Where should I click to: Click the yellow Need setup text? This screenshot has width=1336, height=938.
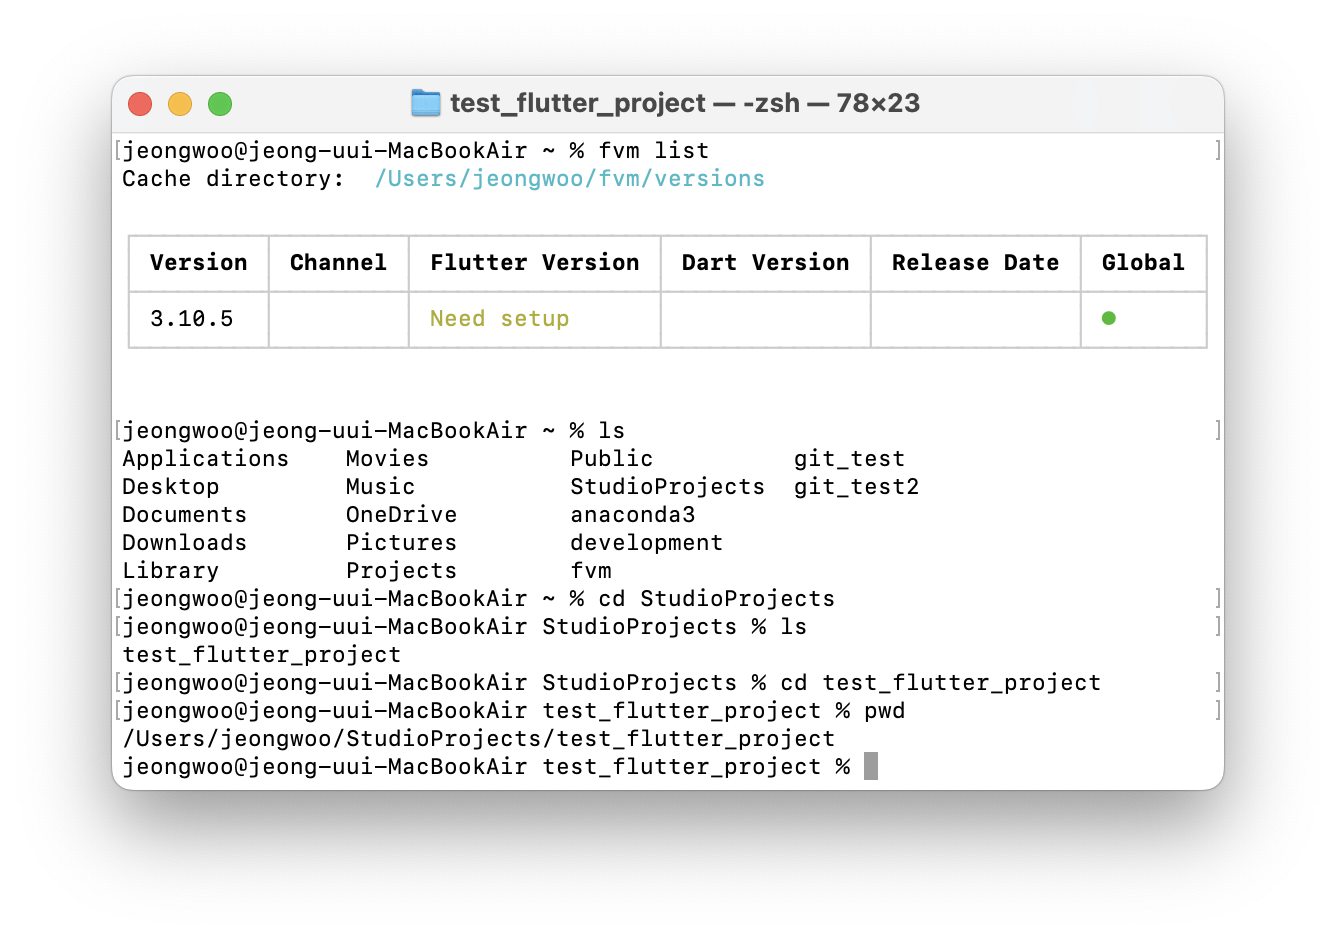(499, 319)
